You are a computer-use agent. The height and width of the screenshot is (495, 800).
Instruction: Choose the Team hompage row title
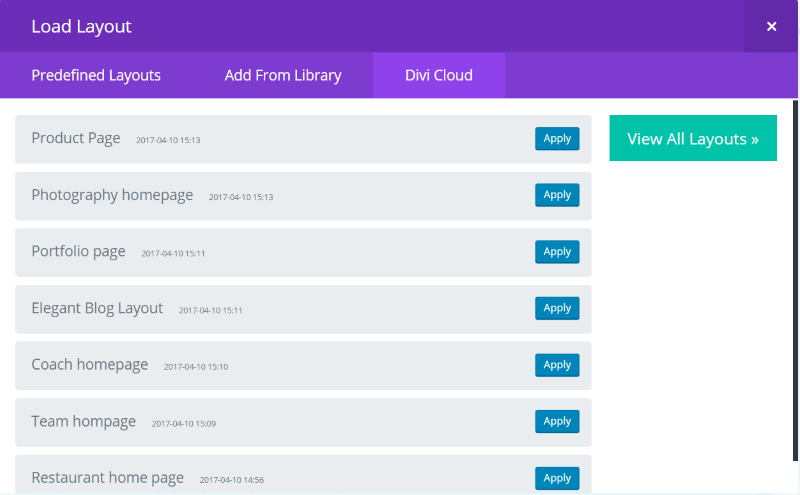point(83,421)
